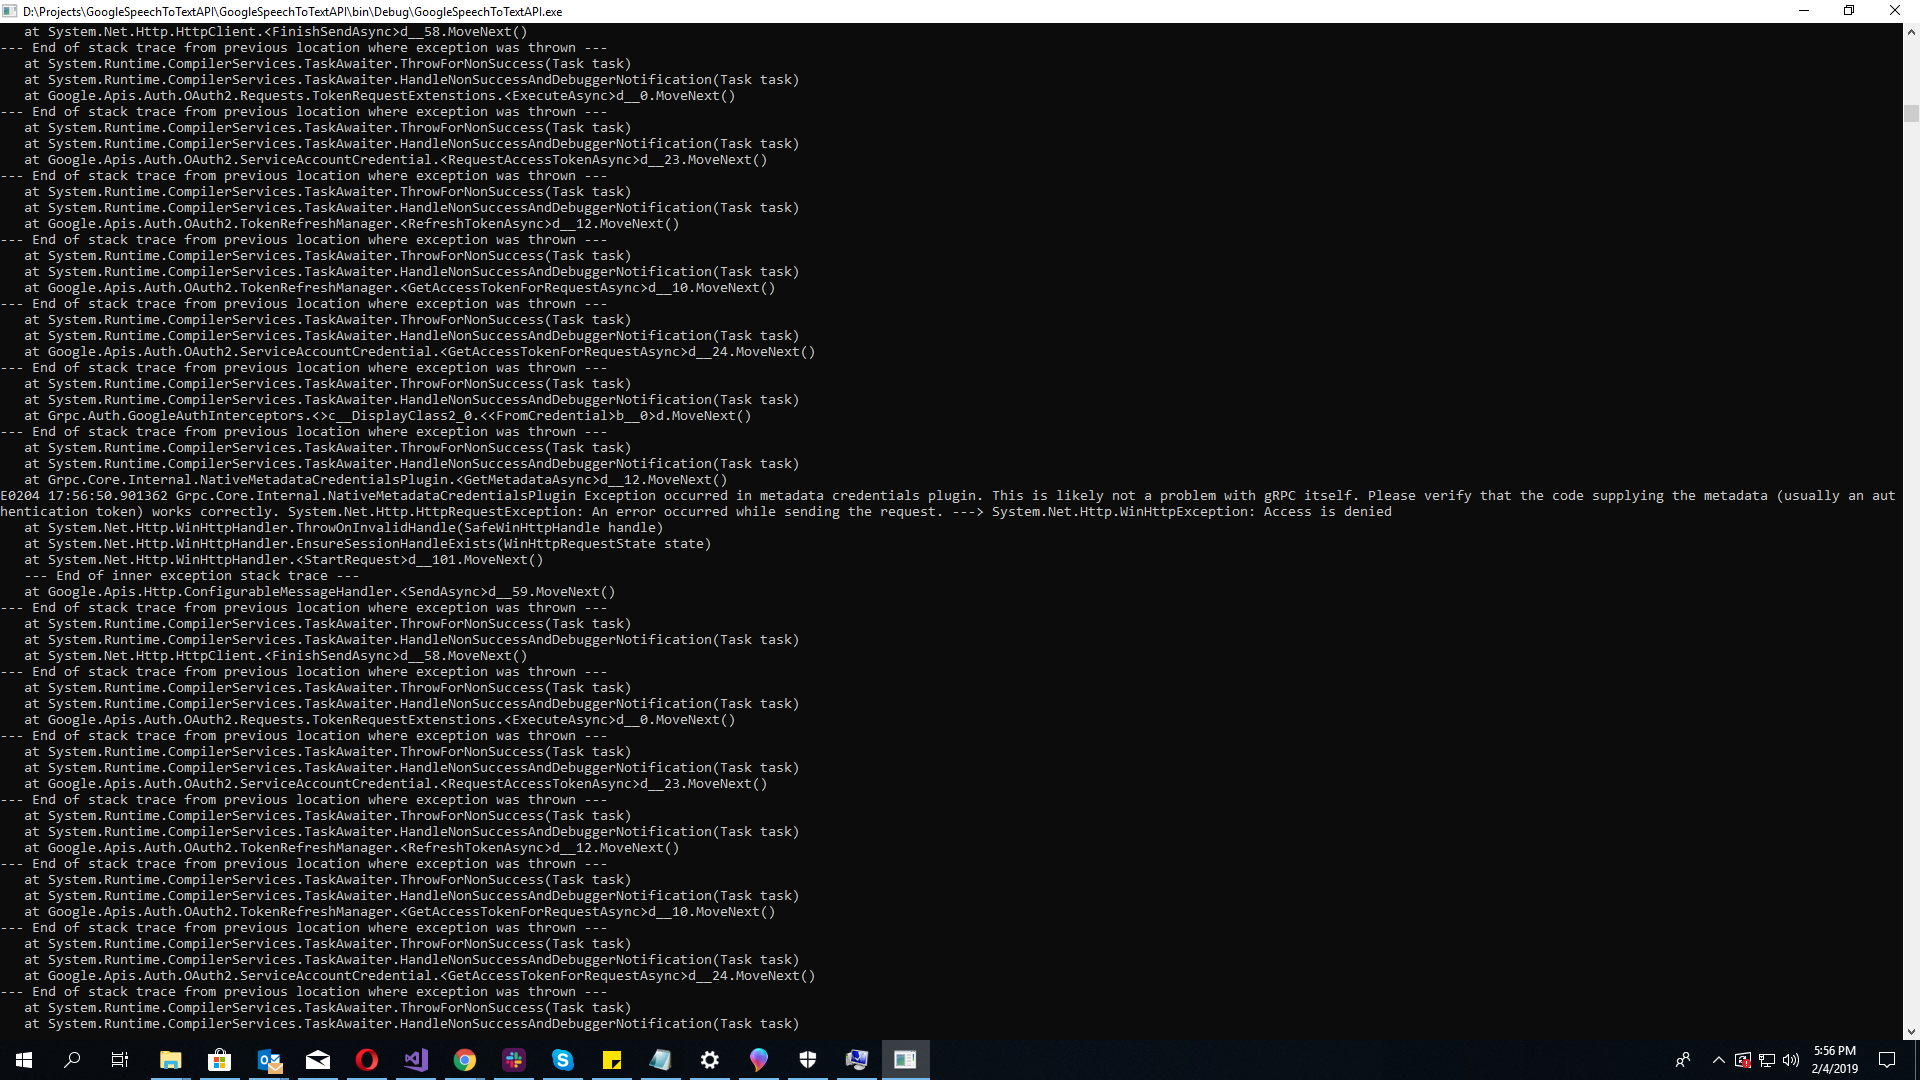The image size is (1920, 1080).
Task: Select the active console app taskbar button
Action: (906, 1060)
